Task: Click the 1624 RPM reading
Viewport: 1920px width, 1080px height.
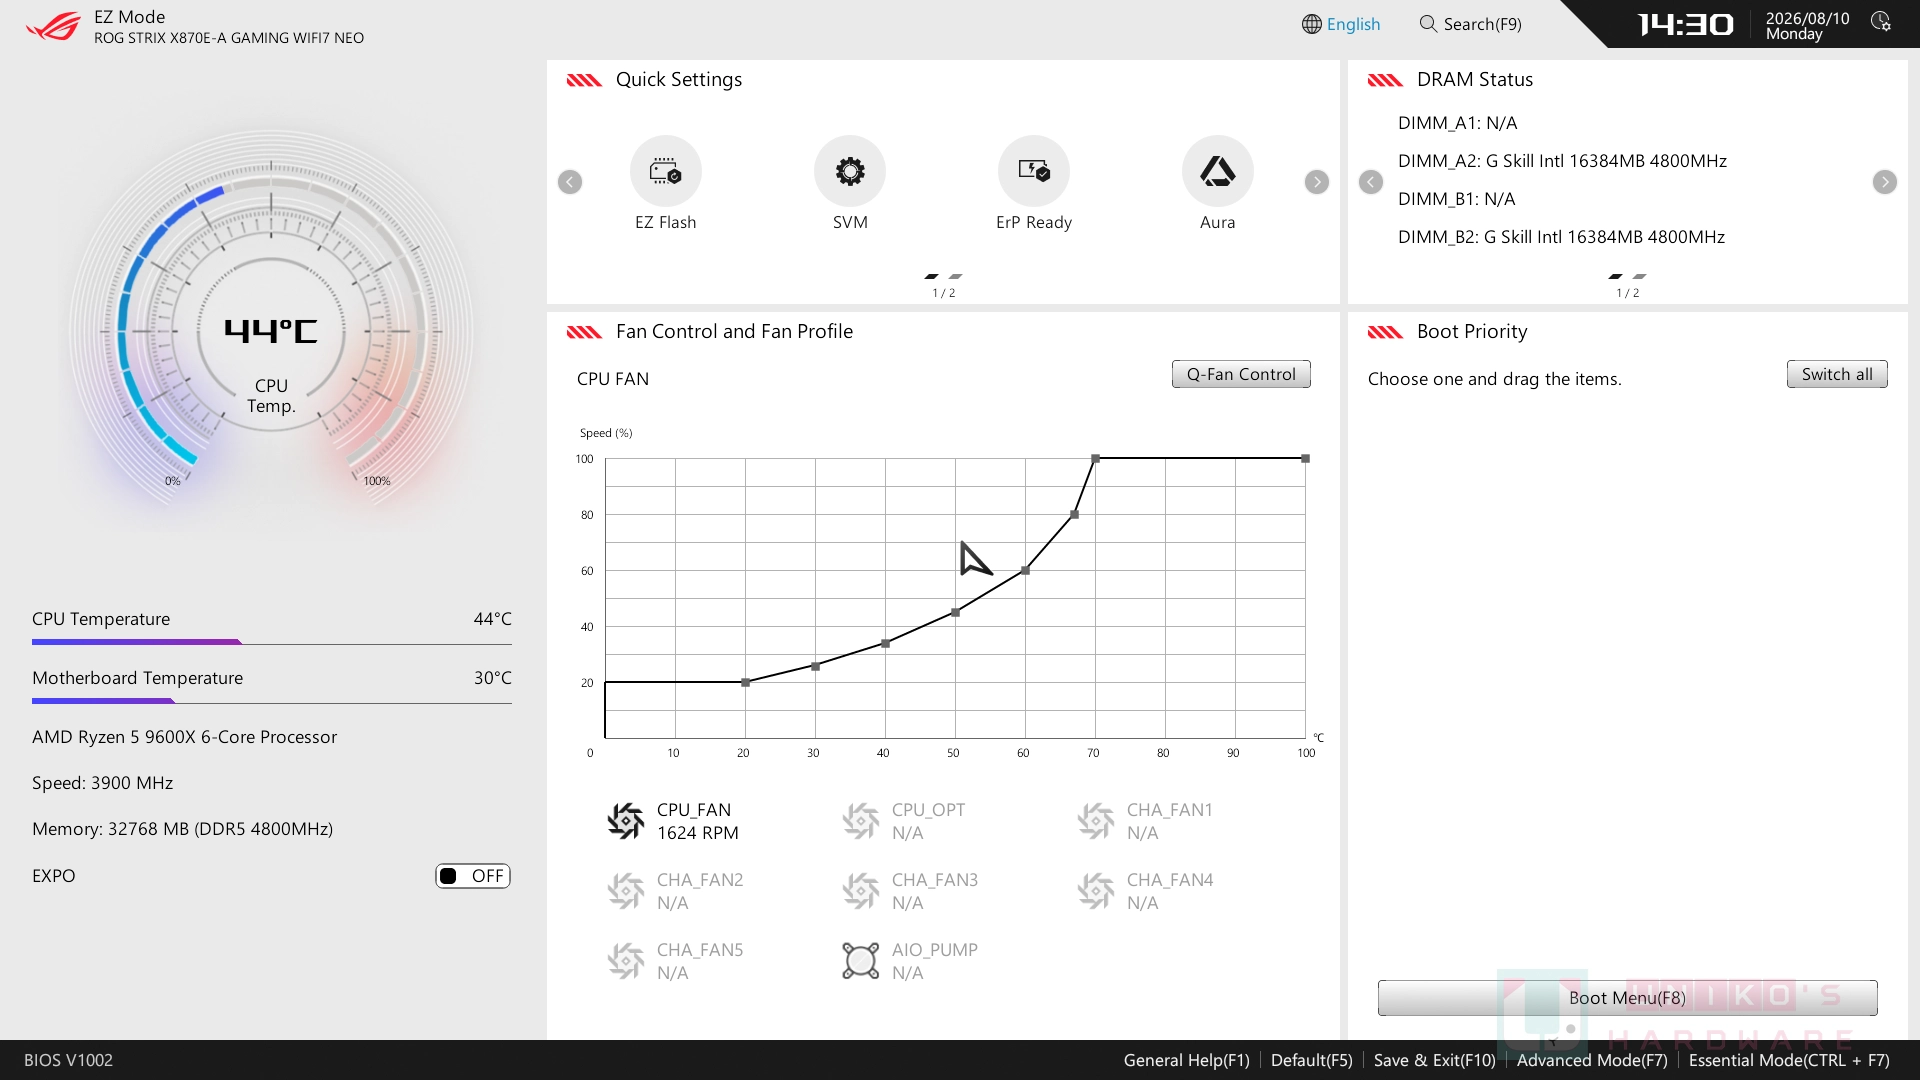Action: tap(698, 833)
